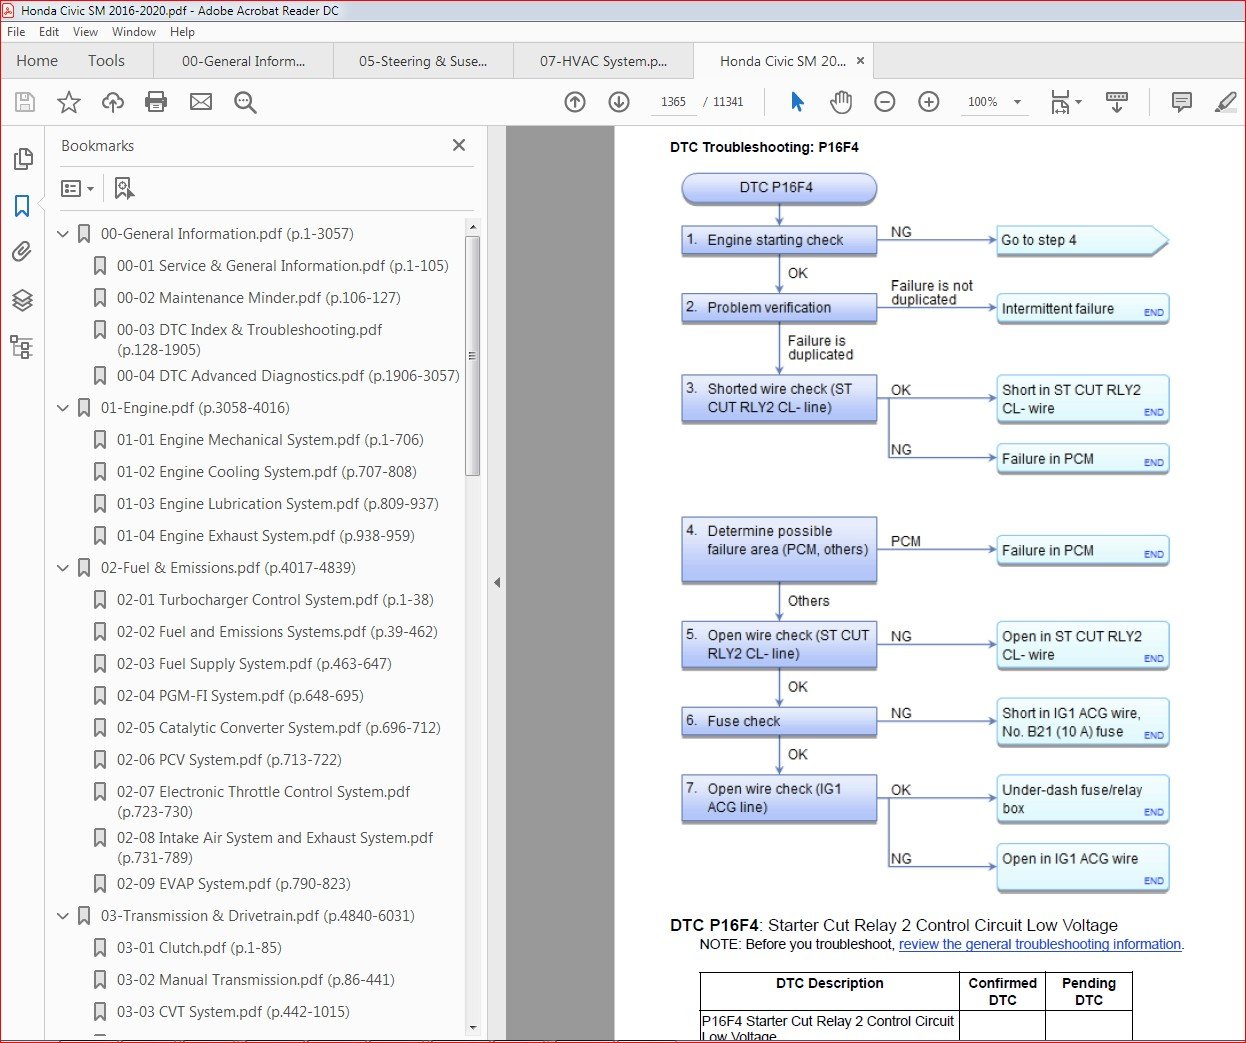Activate the Hand pan tool
1246x1043 pixels.
tap(841, 102)
